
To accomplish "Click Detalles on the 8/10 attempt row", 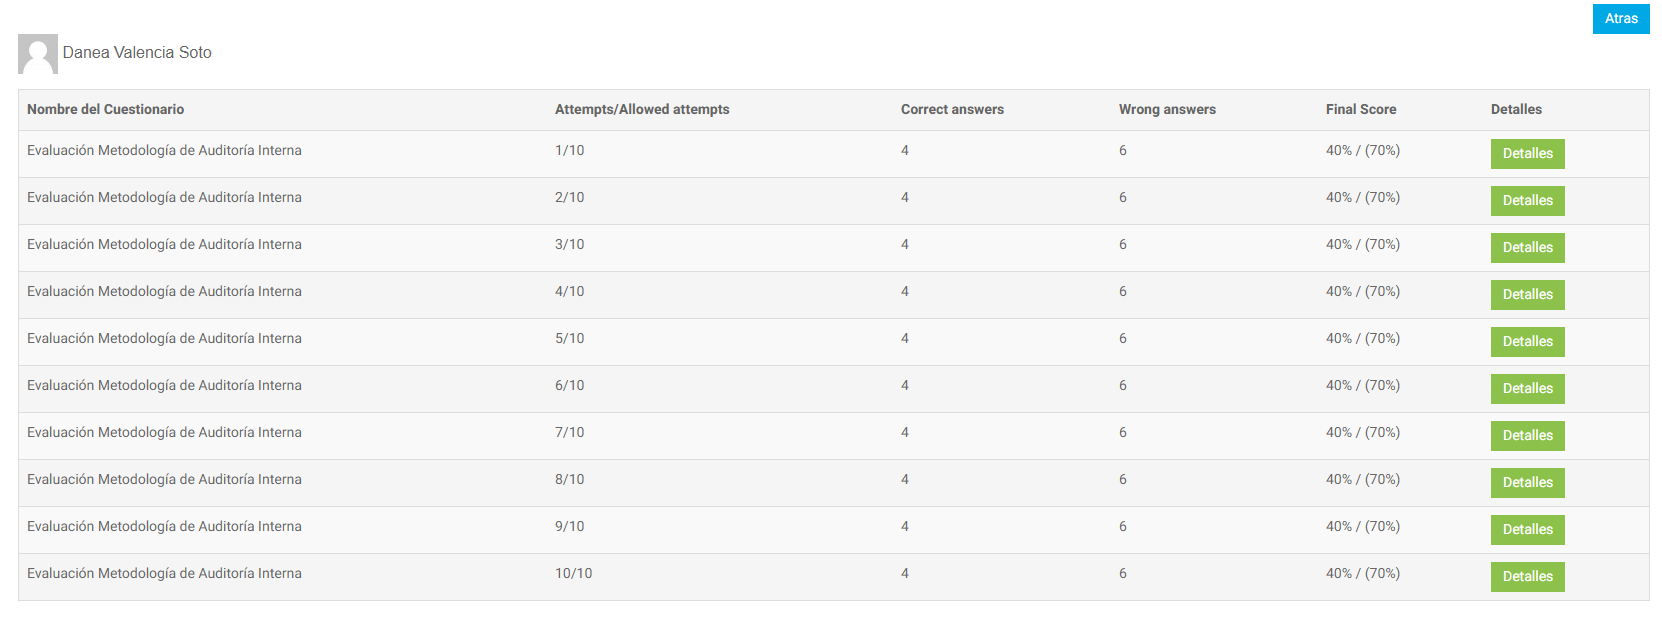I will pyautogui.click(x=1527, y=483).
